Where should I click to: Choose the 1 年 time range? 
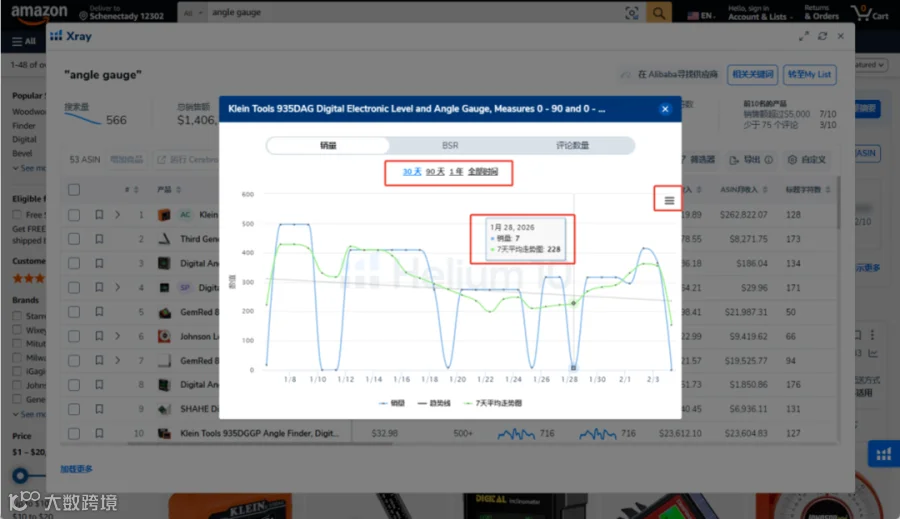tap(456, 172)
